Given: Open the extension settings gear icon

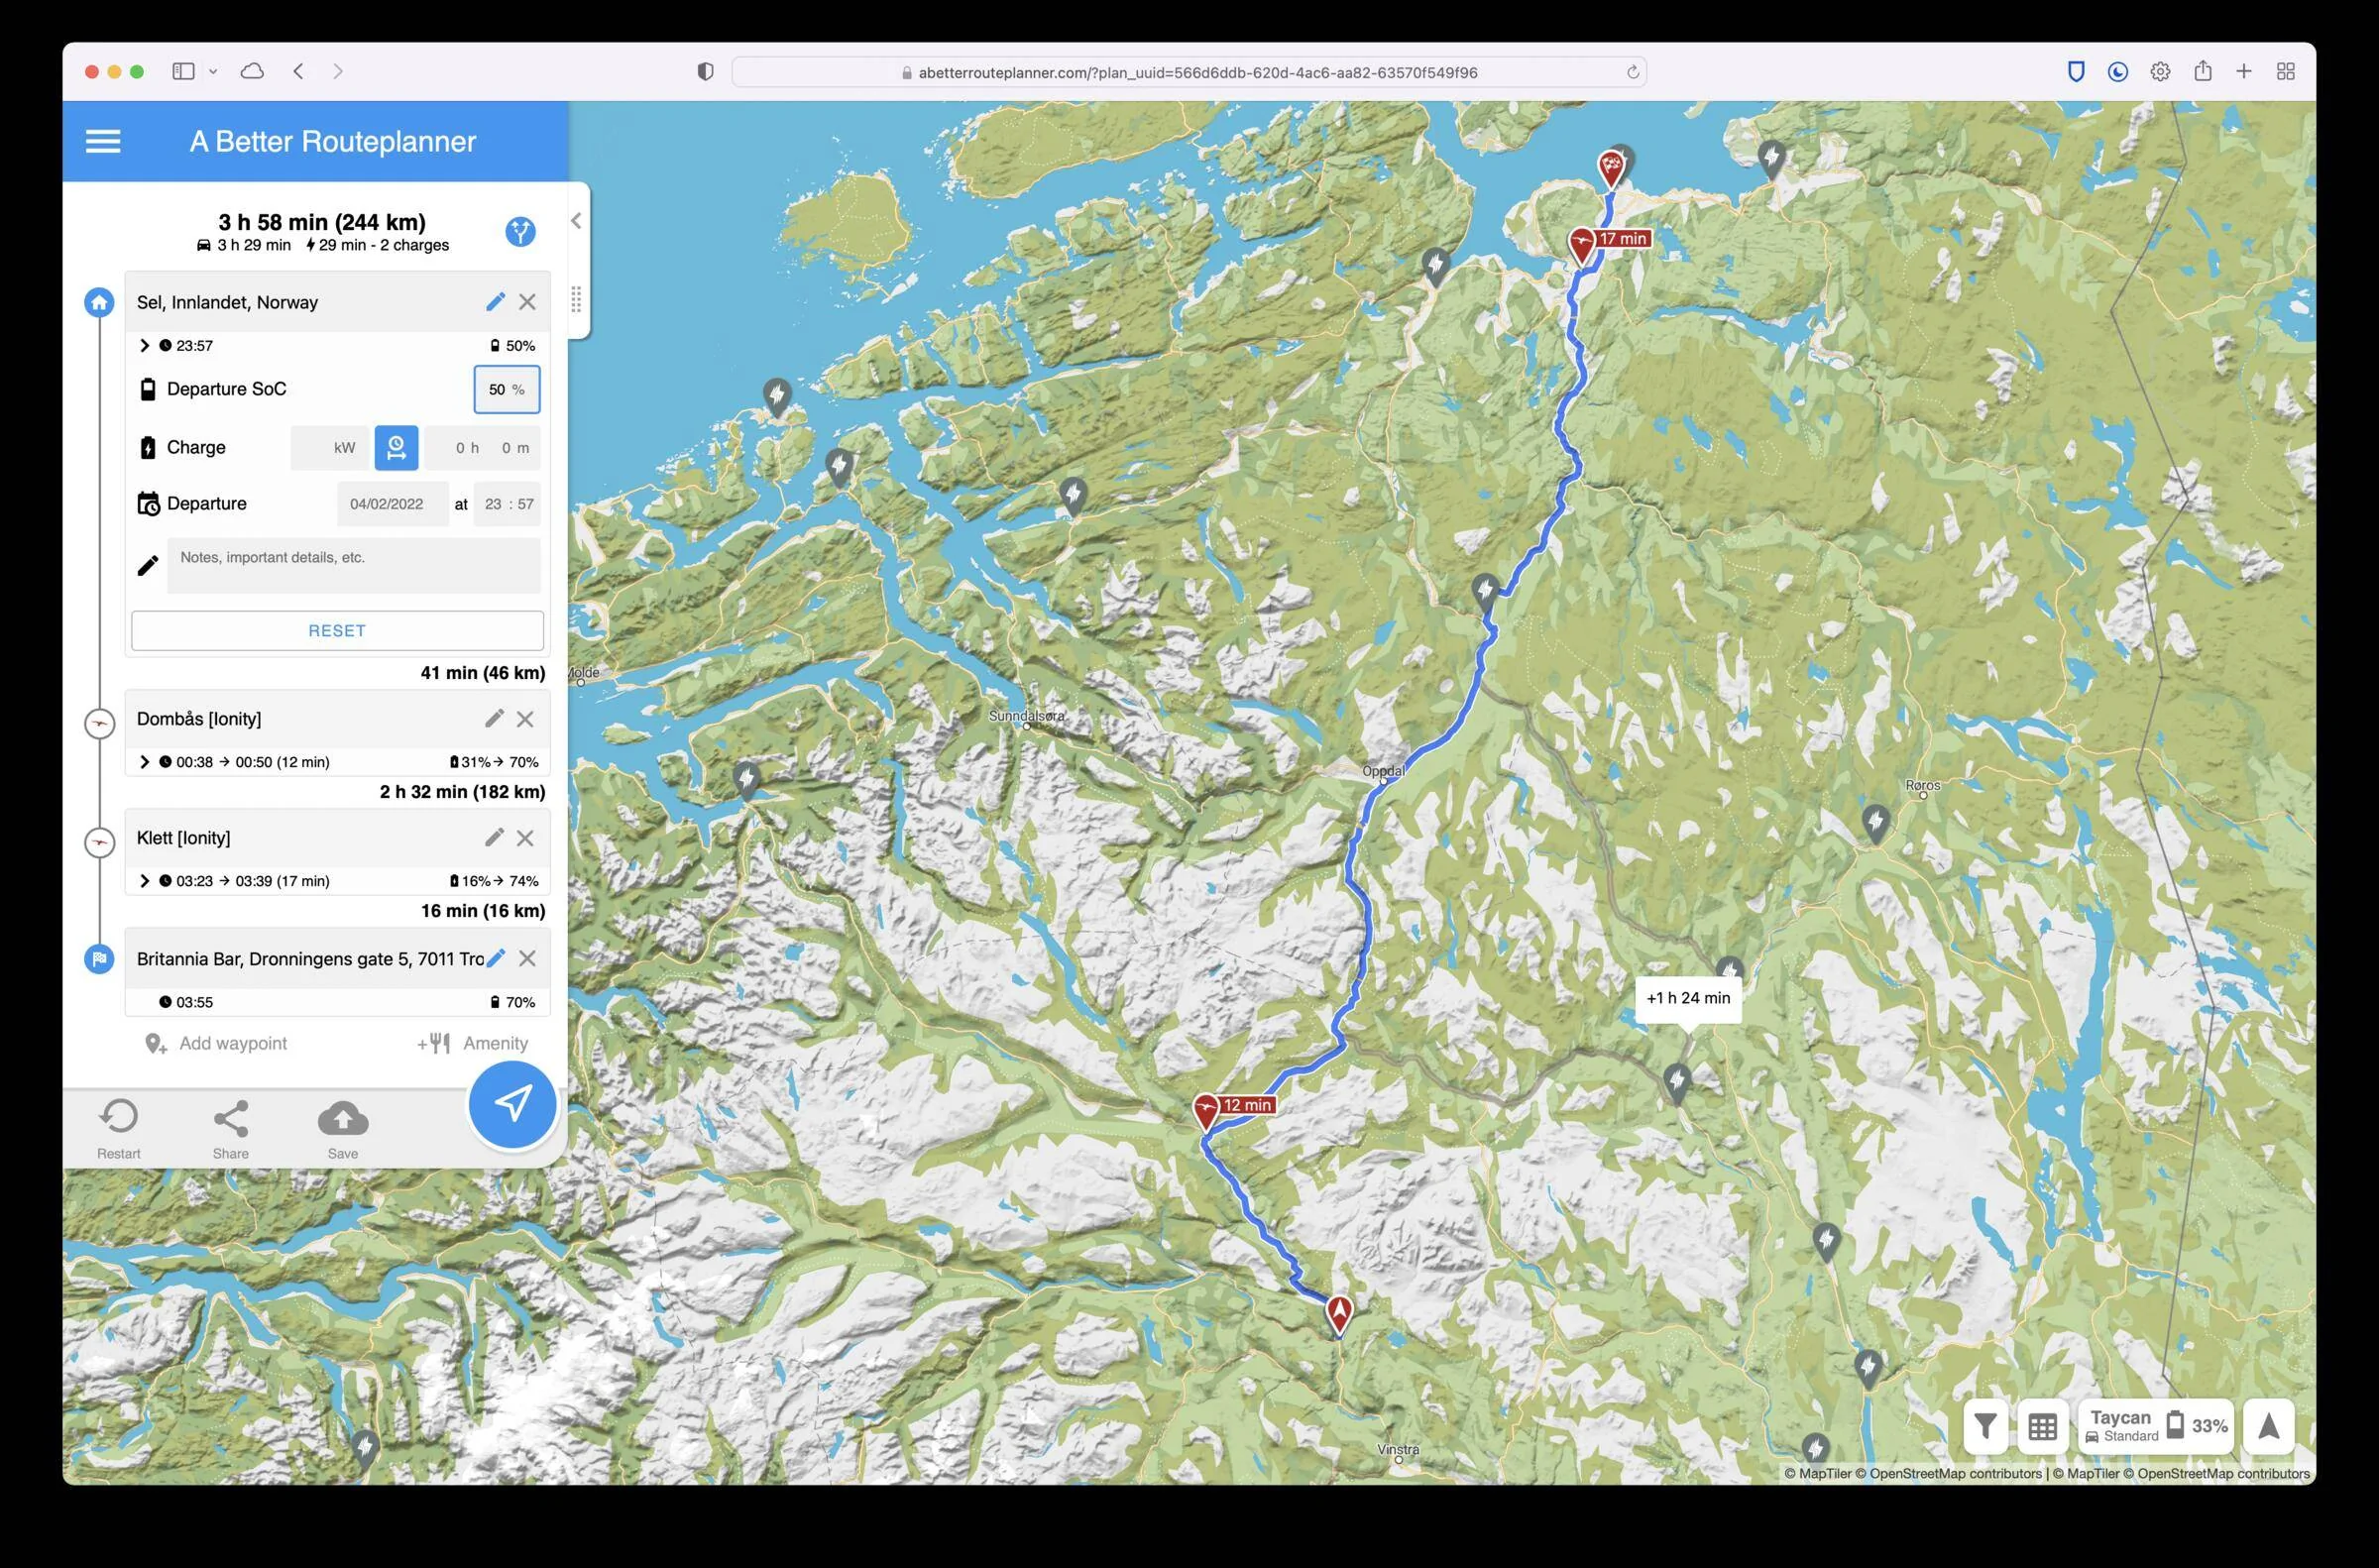Looking at the screenshot, I should click(x=2160, y=71).
